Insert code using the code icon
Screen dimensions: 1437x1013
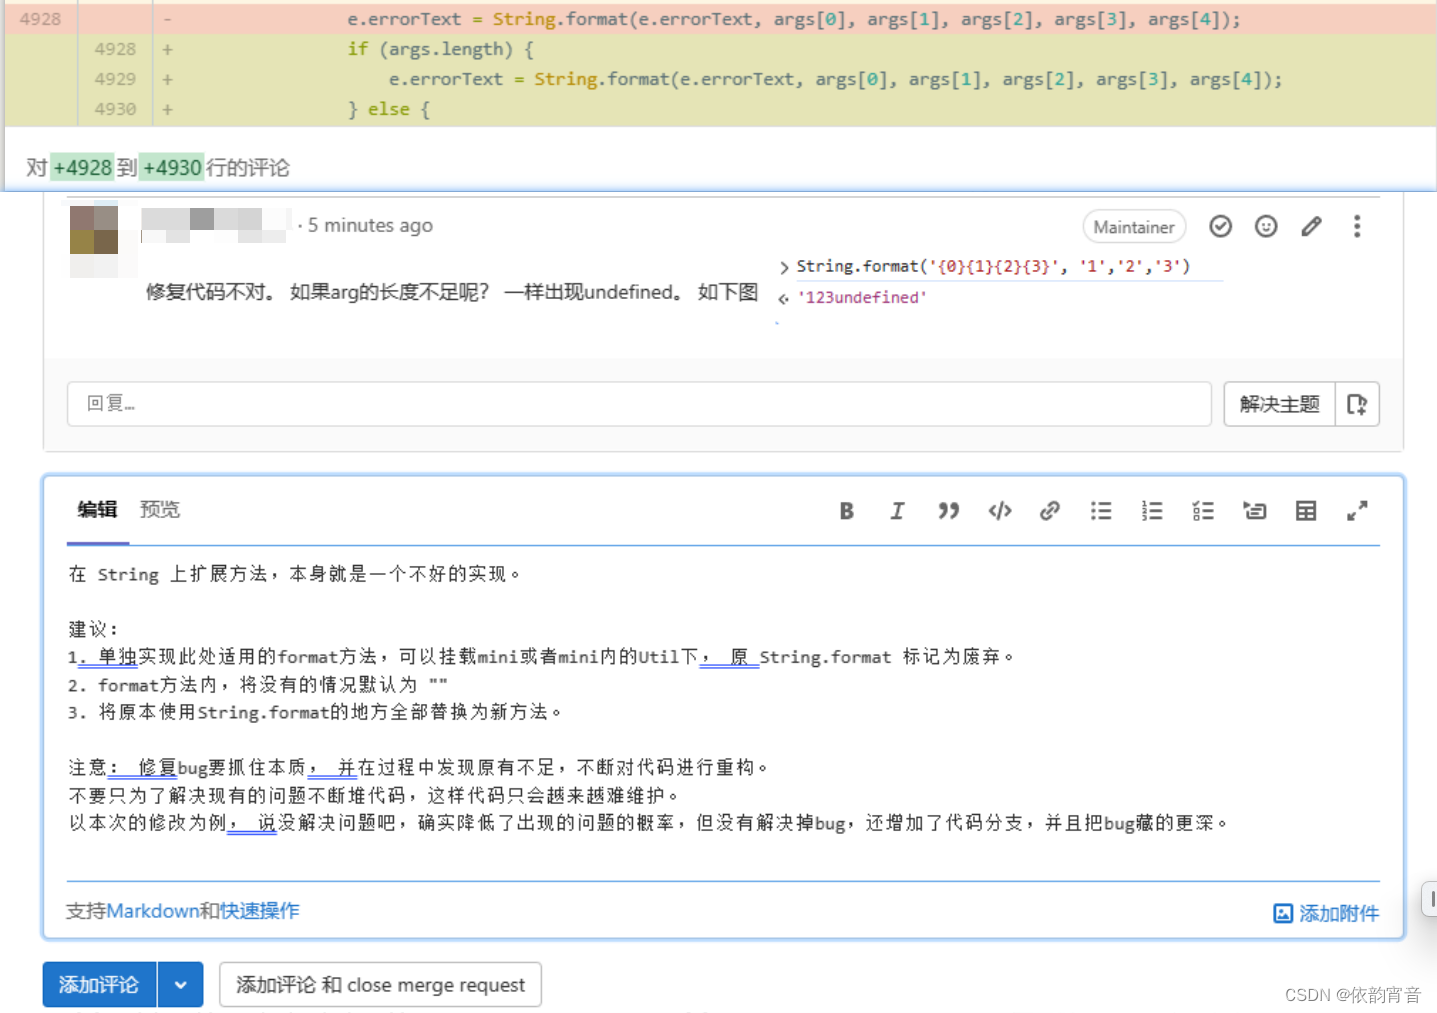[999, 511]
